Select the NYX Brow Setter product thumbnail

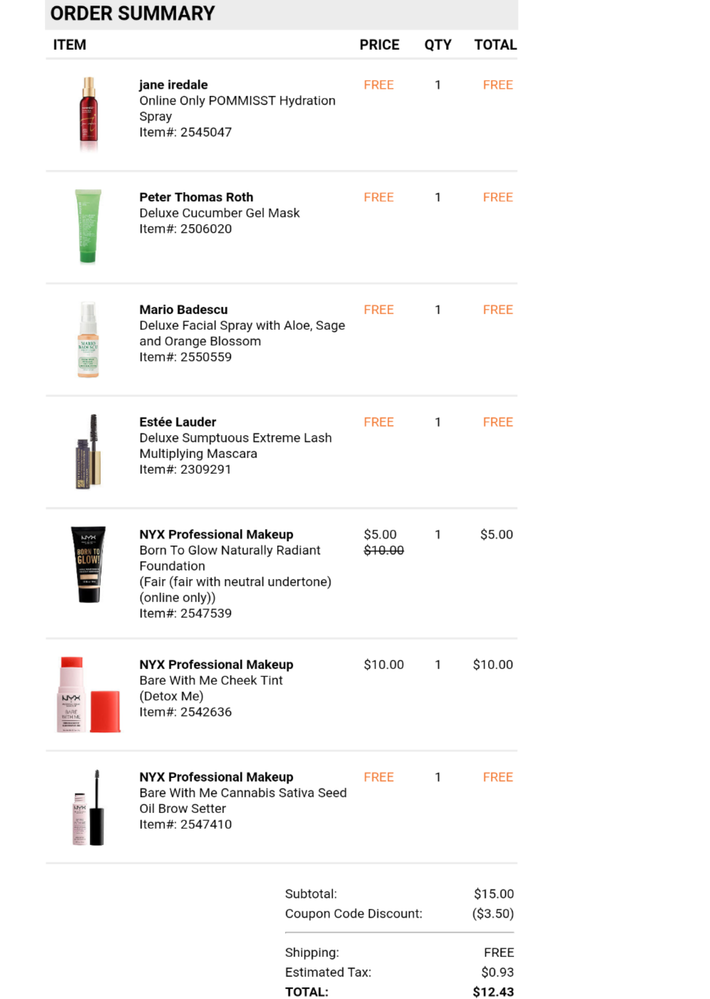click(88, 806)
